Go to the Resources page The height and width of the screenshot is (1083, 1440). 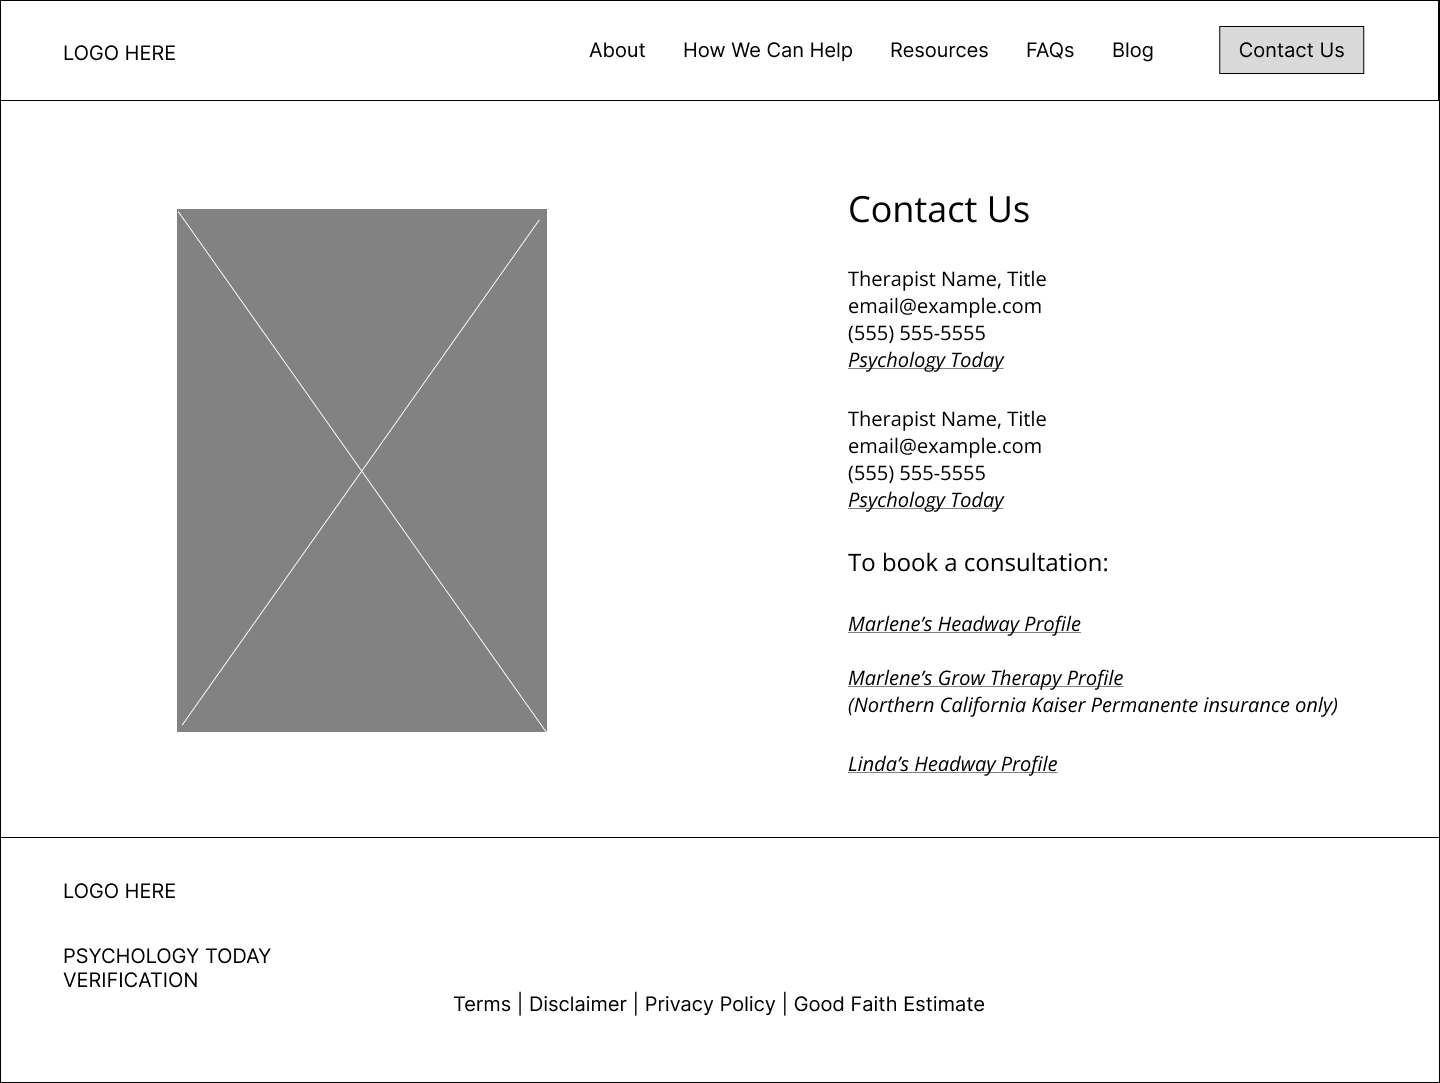pyautogui.click(x=939, y=50)
